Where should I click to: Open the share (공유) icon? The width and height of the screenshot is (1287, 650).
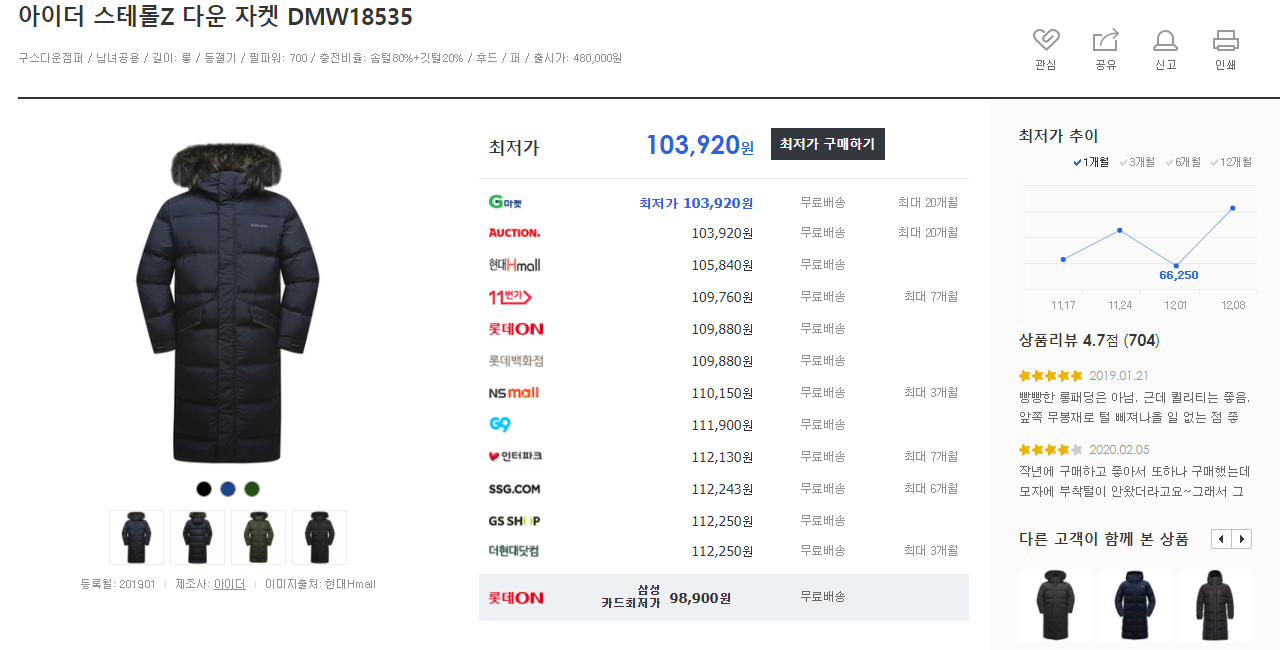click(x=1105, y=40)
